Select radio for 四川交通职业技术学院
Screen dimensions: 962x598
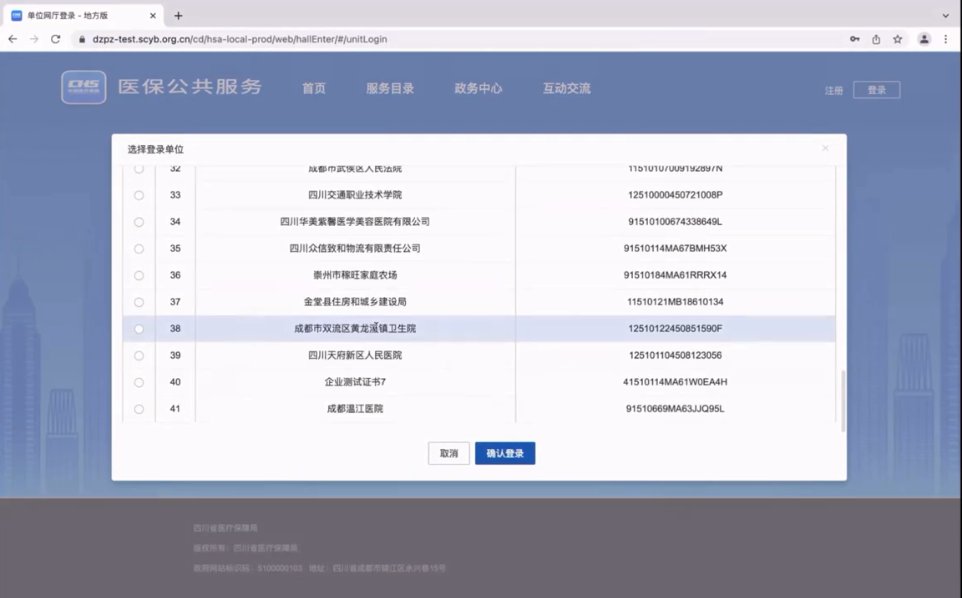click(x=139, y=195)
